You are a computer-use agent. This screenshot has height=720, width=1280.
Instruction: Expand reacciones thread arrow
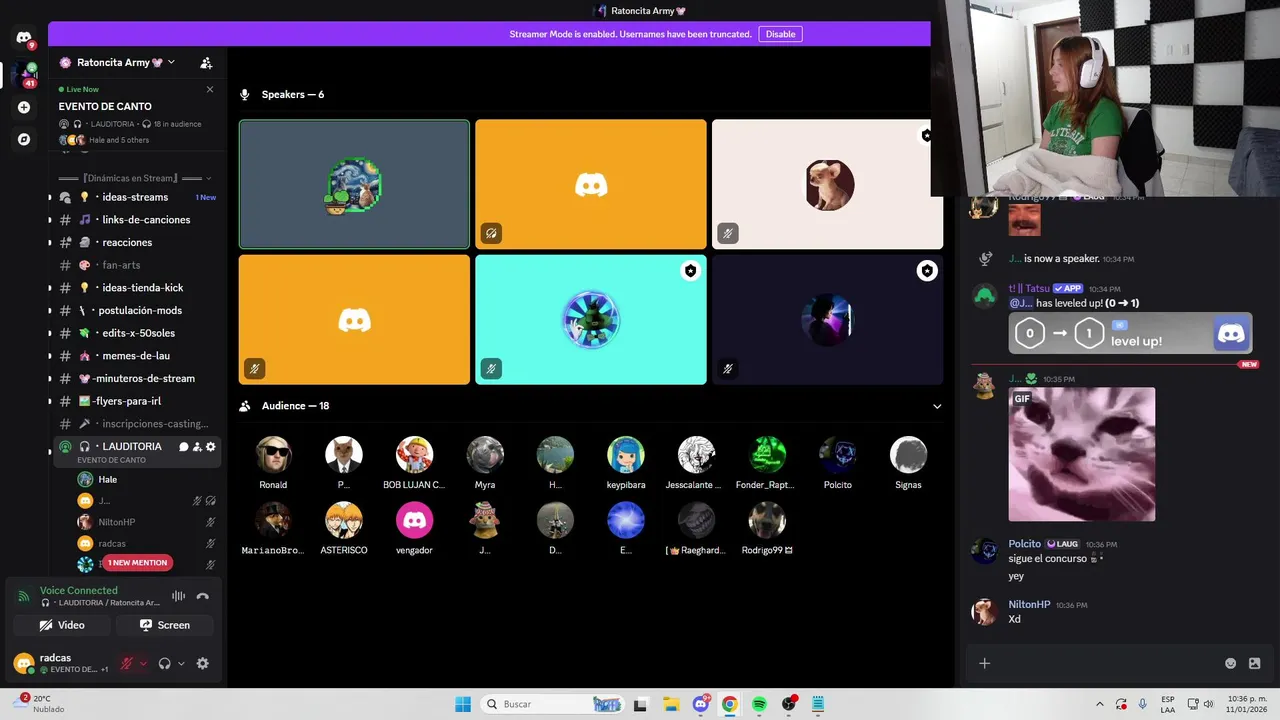tap(50, 242)
